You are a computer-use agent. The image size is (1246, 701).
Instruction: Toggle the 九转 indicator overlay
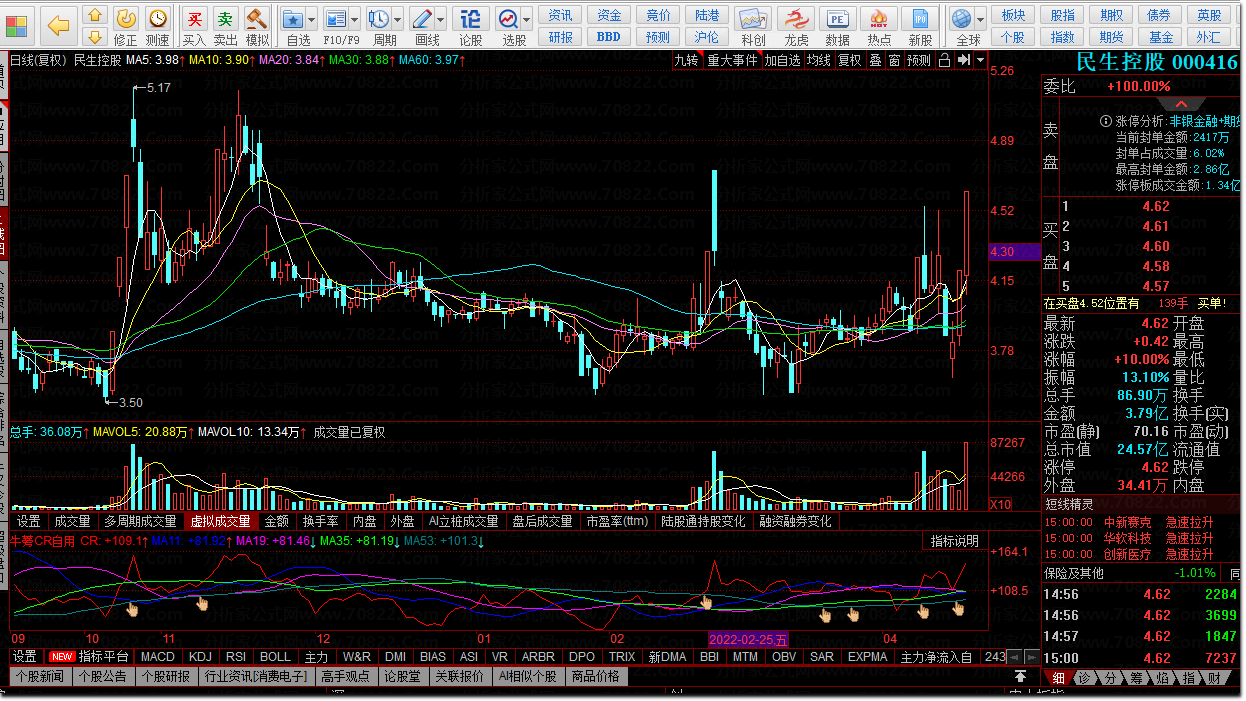click(686, 60)
